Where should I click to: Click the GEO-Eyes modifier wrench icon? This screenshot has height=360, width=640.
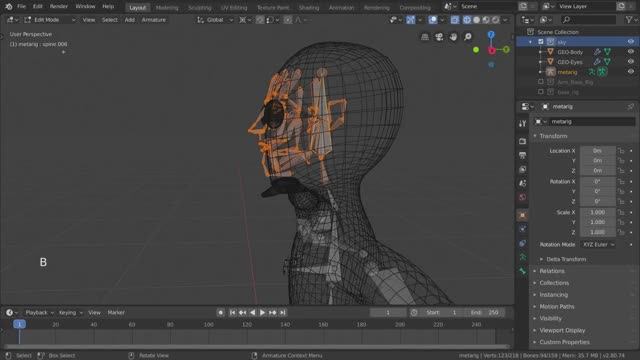(x=597, y=62)
